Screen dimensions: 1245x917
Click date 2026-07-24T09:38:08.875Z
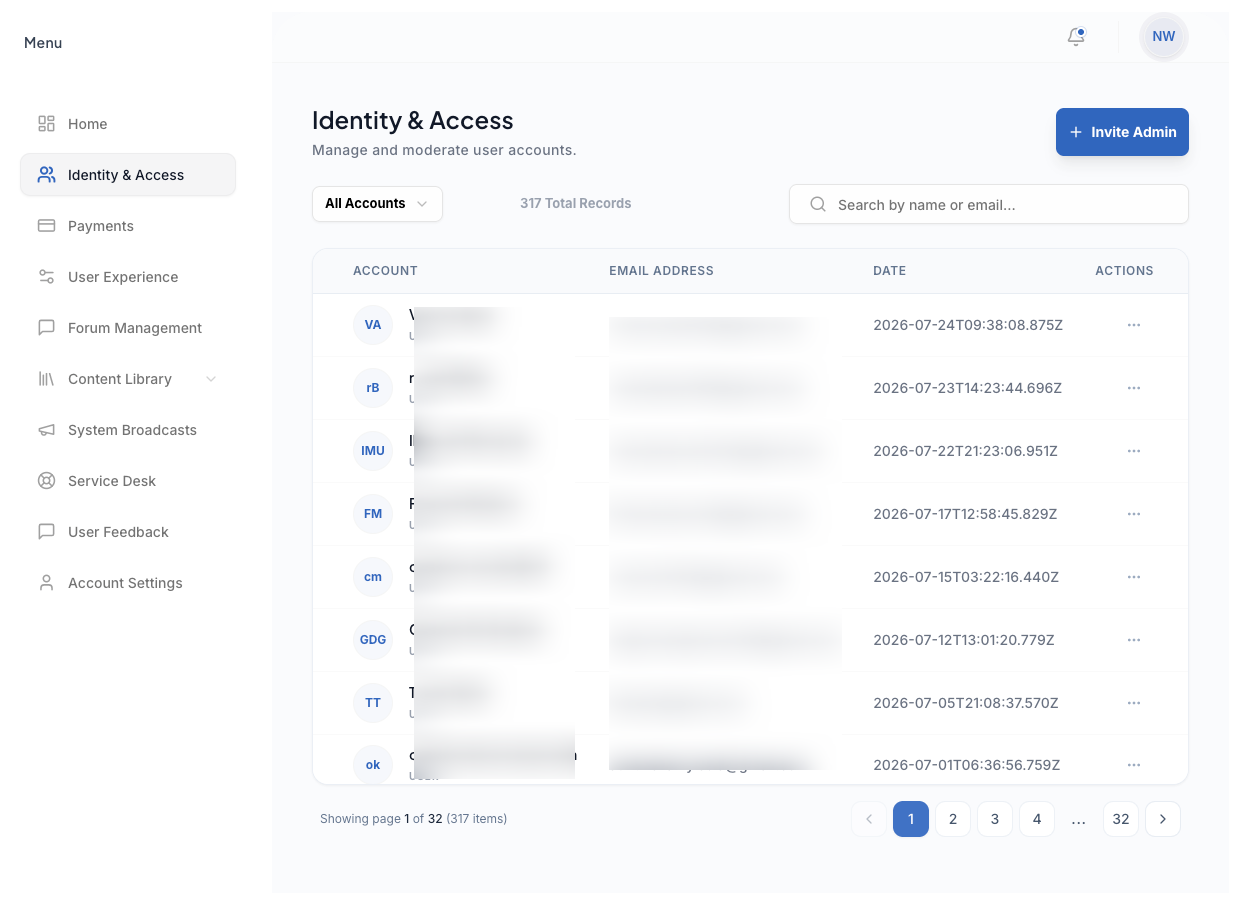(x=968, y=325)
